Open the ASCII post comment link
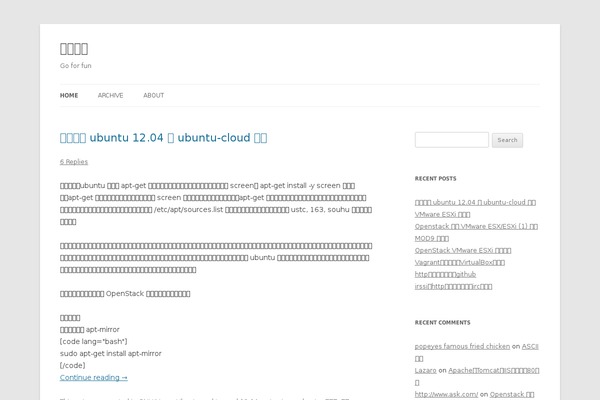The height and width of the screenshot is (400, 600). point(530,346)
